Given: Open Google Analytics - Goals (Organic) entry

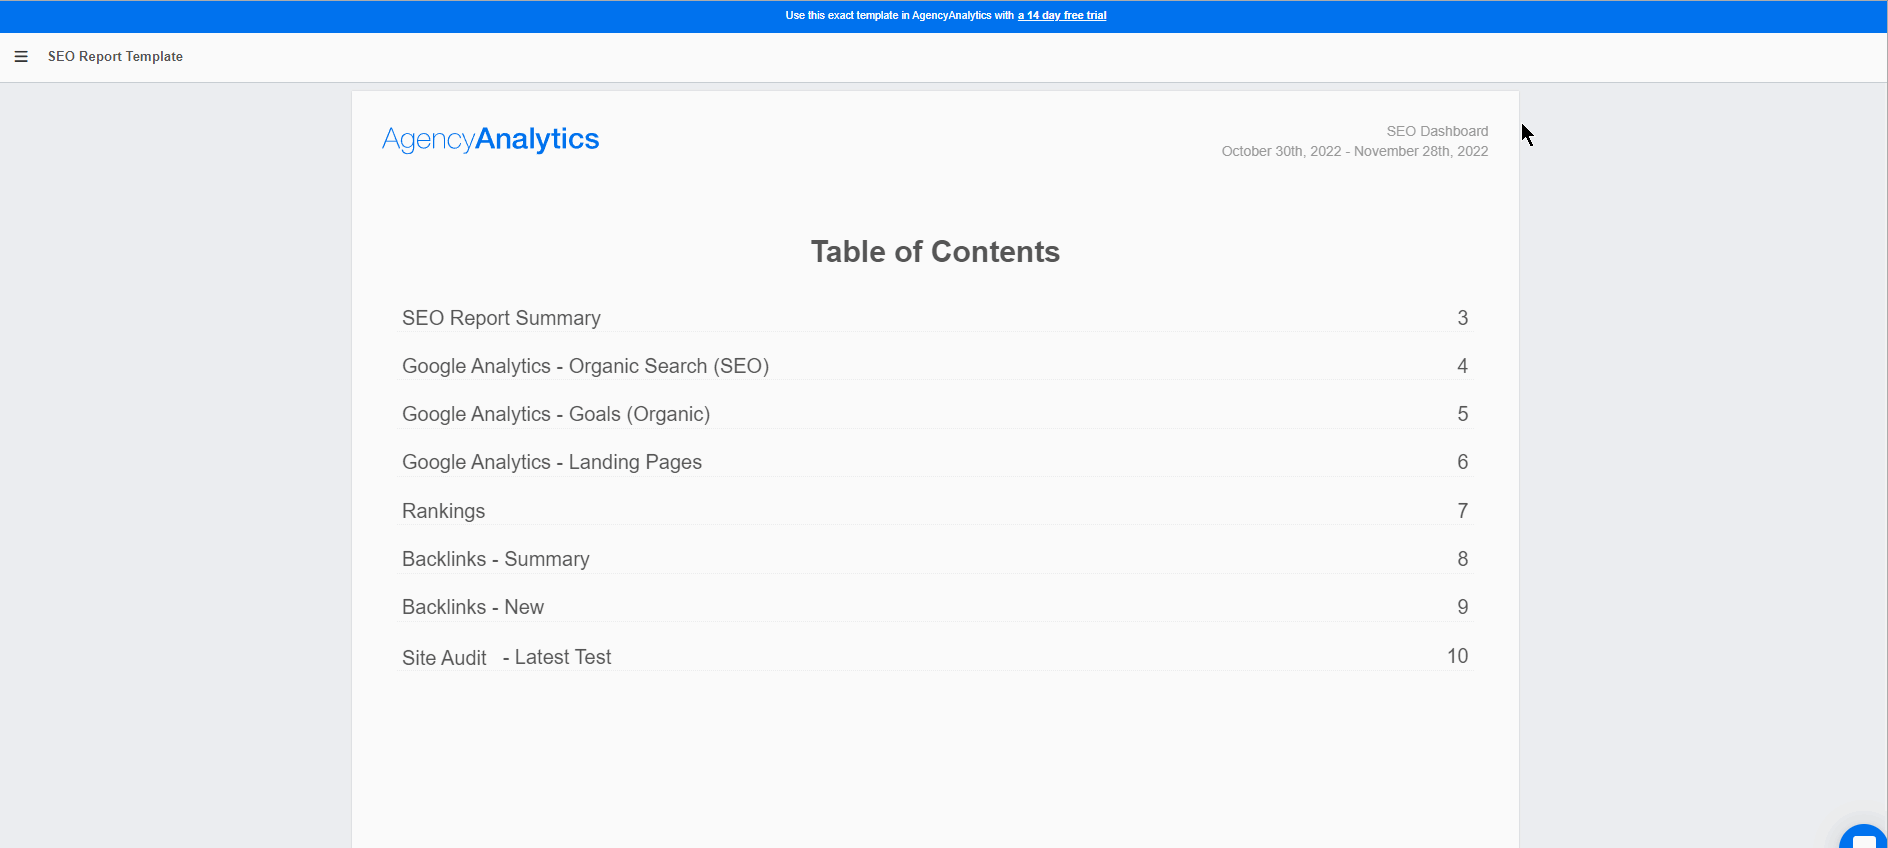Looking at the screenshot, I should (555, 413).
